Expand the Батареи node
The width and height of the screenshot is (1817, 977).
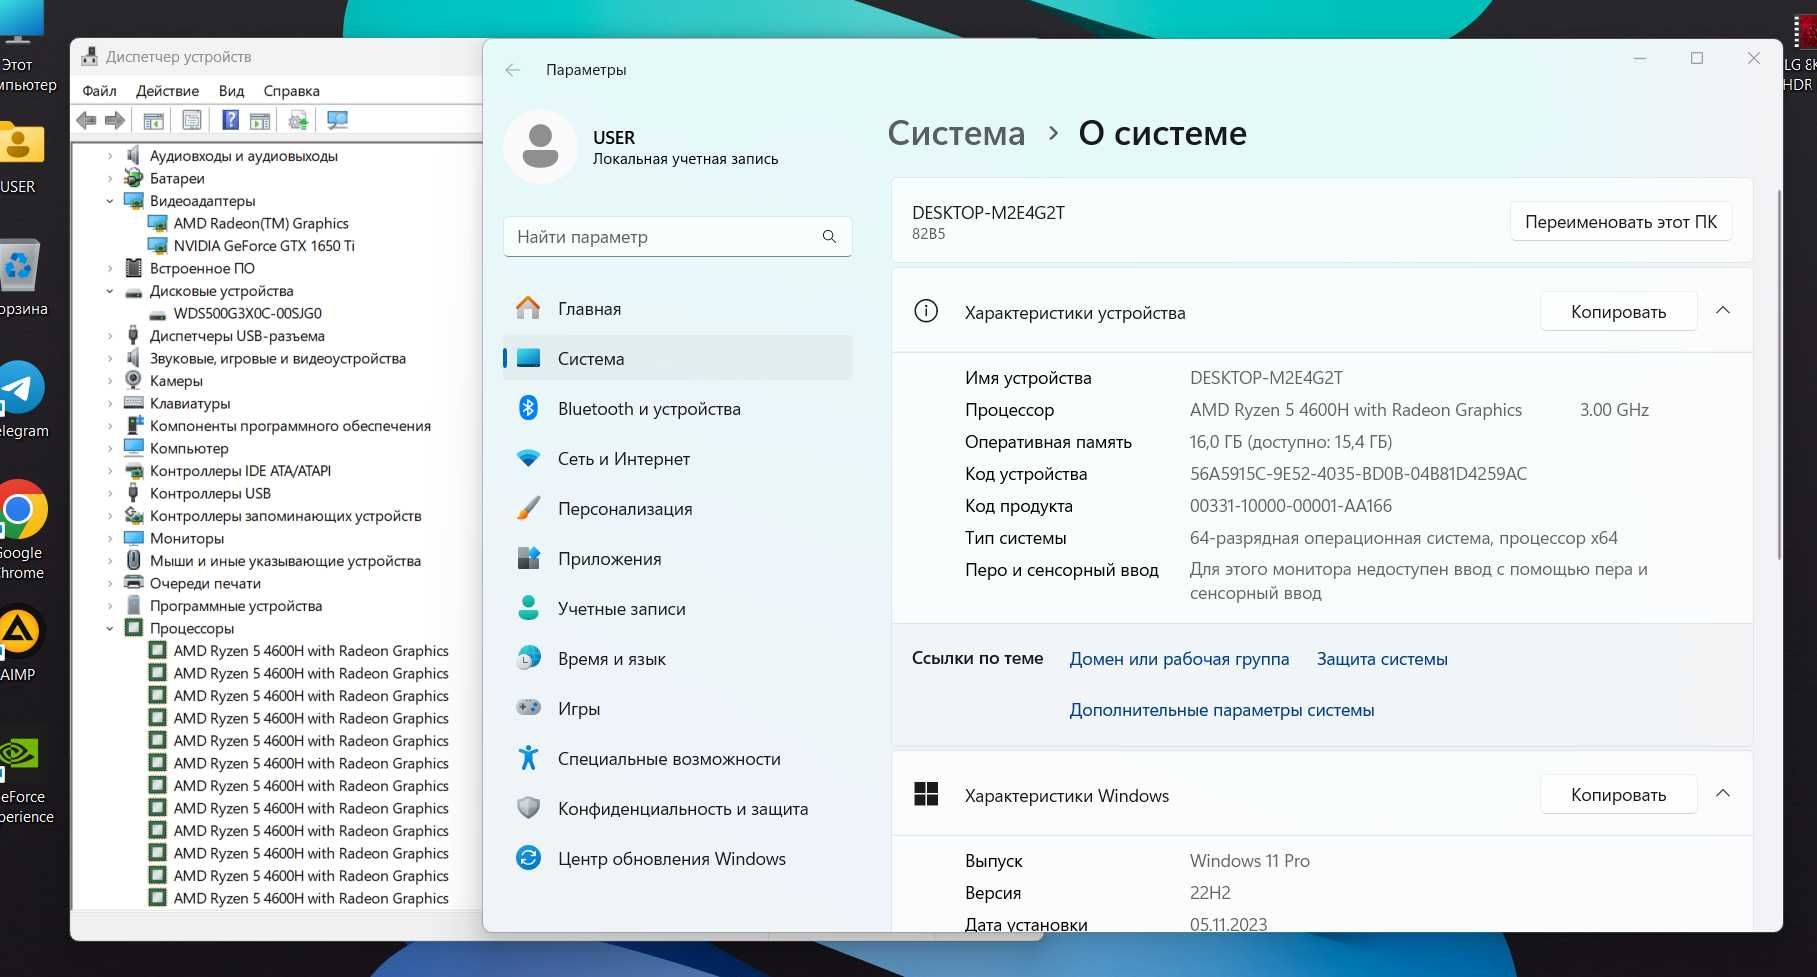coord(110,178)
